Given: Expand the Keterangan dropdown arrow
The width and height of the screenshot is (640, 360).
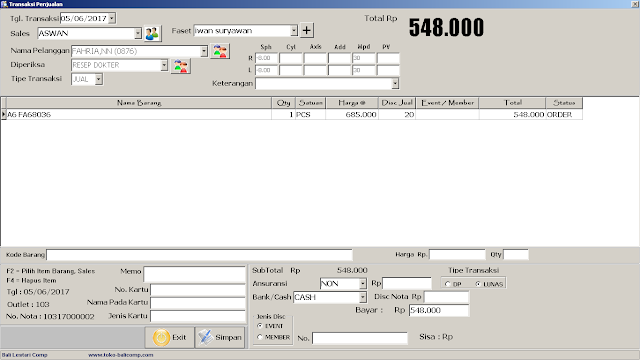Looking at the screenshot, I should (395, 84).
